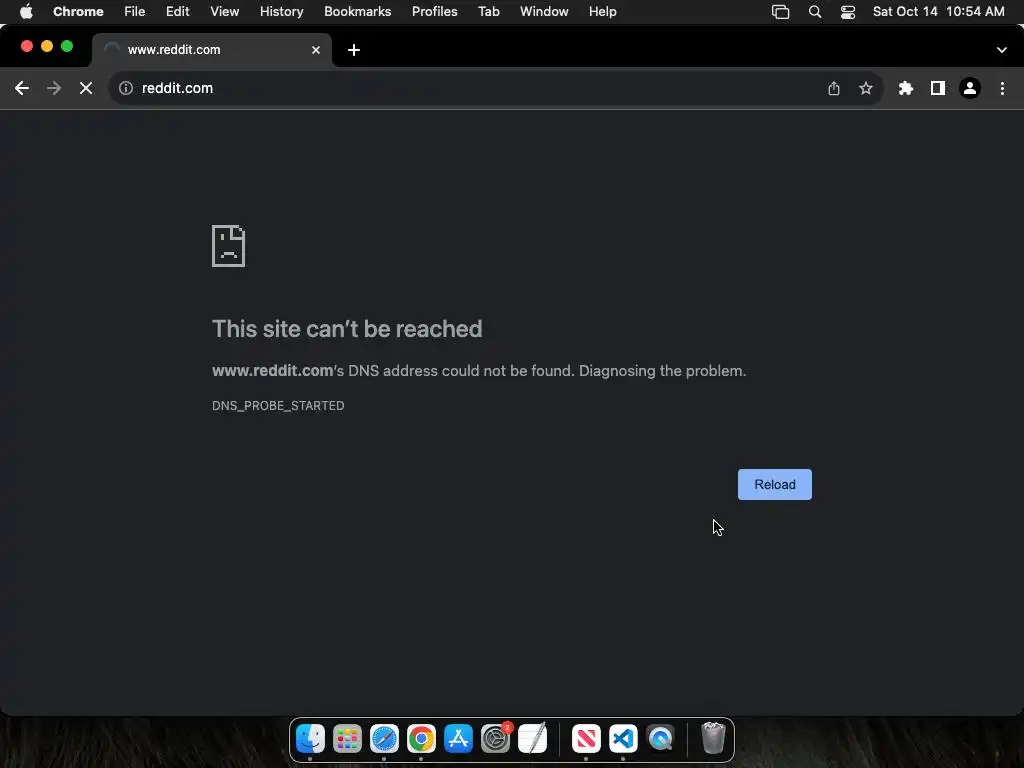
Task: Open TextEdit from the Dock
Action: coord(533,739)
